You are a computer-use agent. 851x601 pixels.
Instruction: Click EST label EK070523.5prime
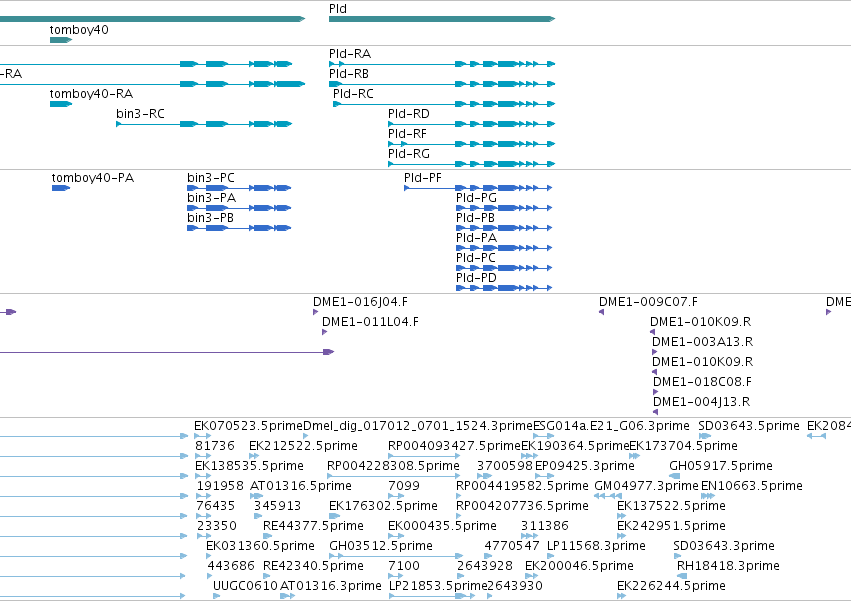(248, 426)
